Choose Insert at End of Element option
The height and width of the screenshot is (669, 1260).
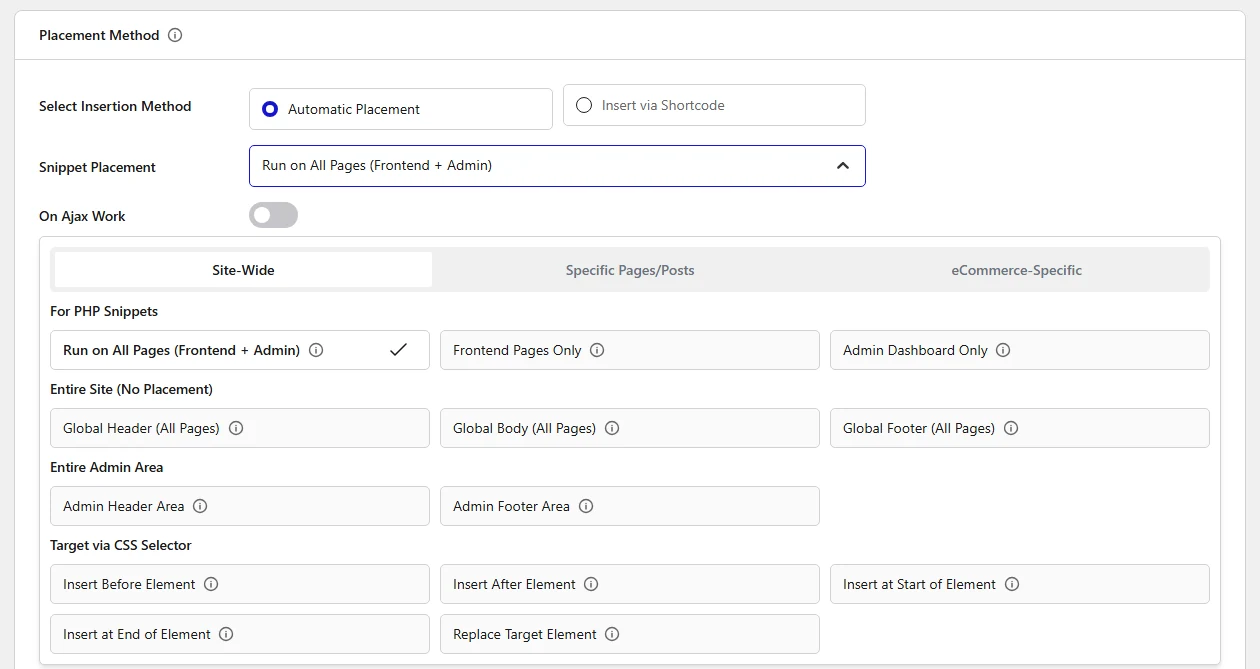240,634
